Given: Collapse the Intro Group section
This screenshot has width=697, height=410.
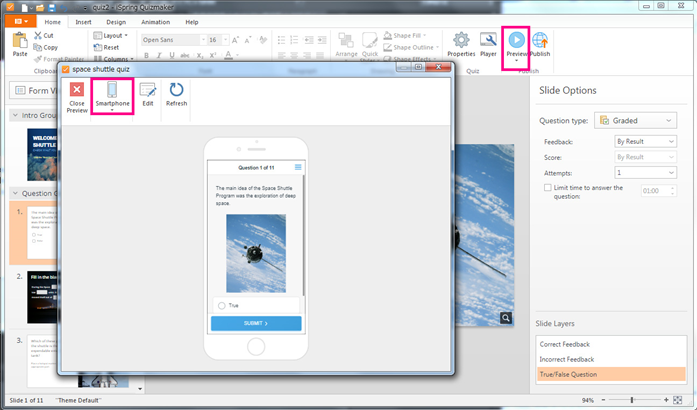Looking at the screenshot, I should pyautogui.click(x=15, y=115).
